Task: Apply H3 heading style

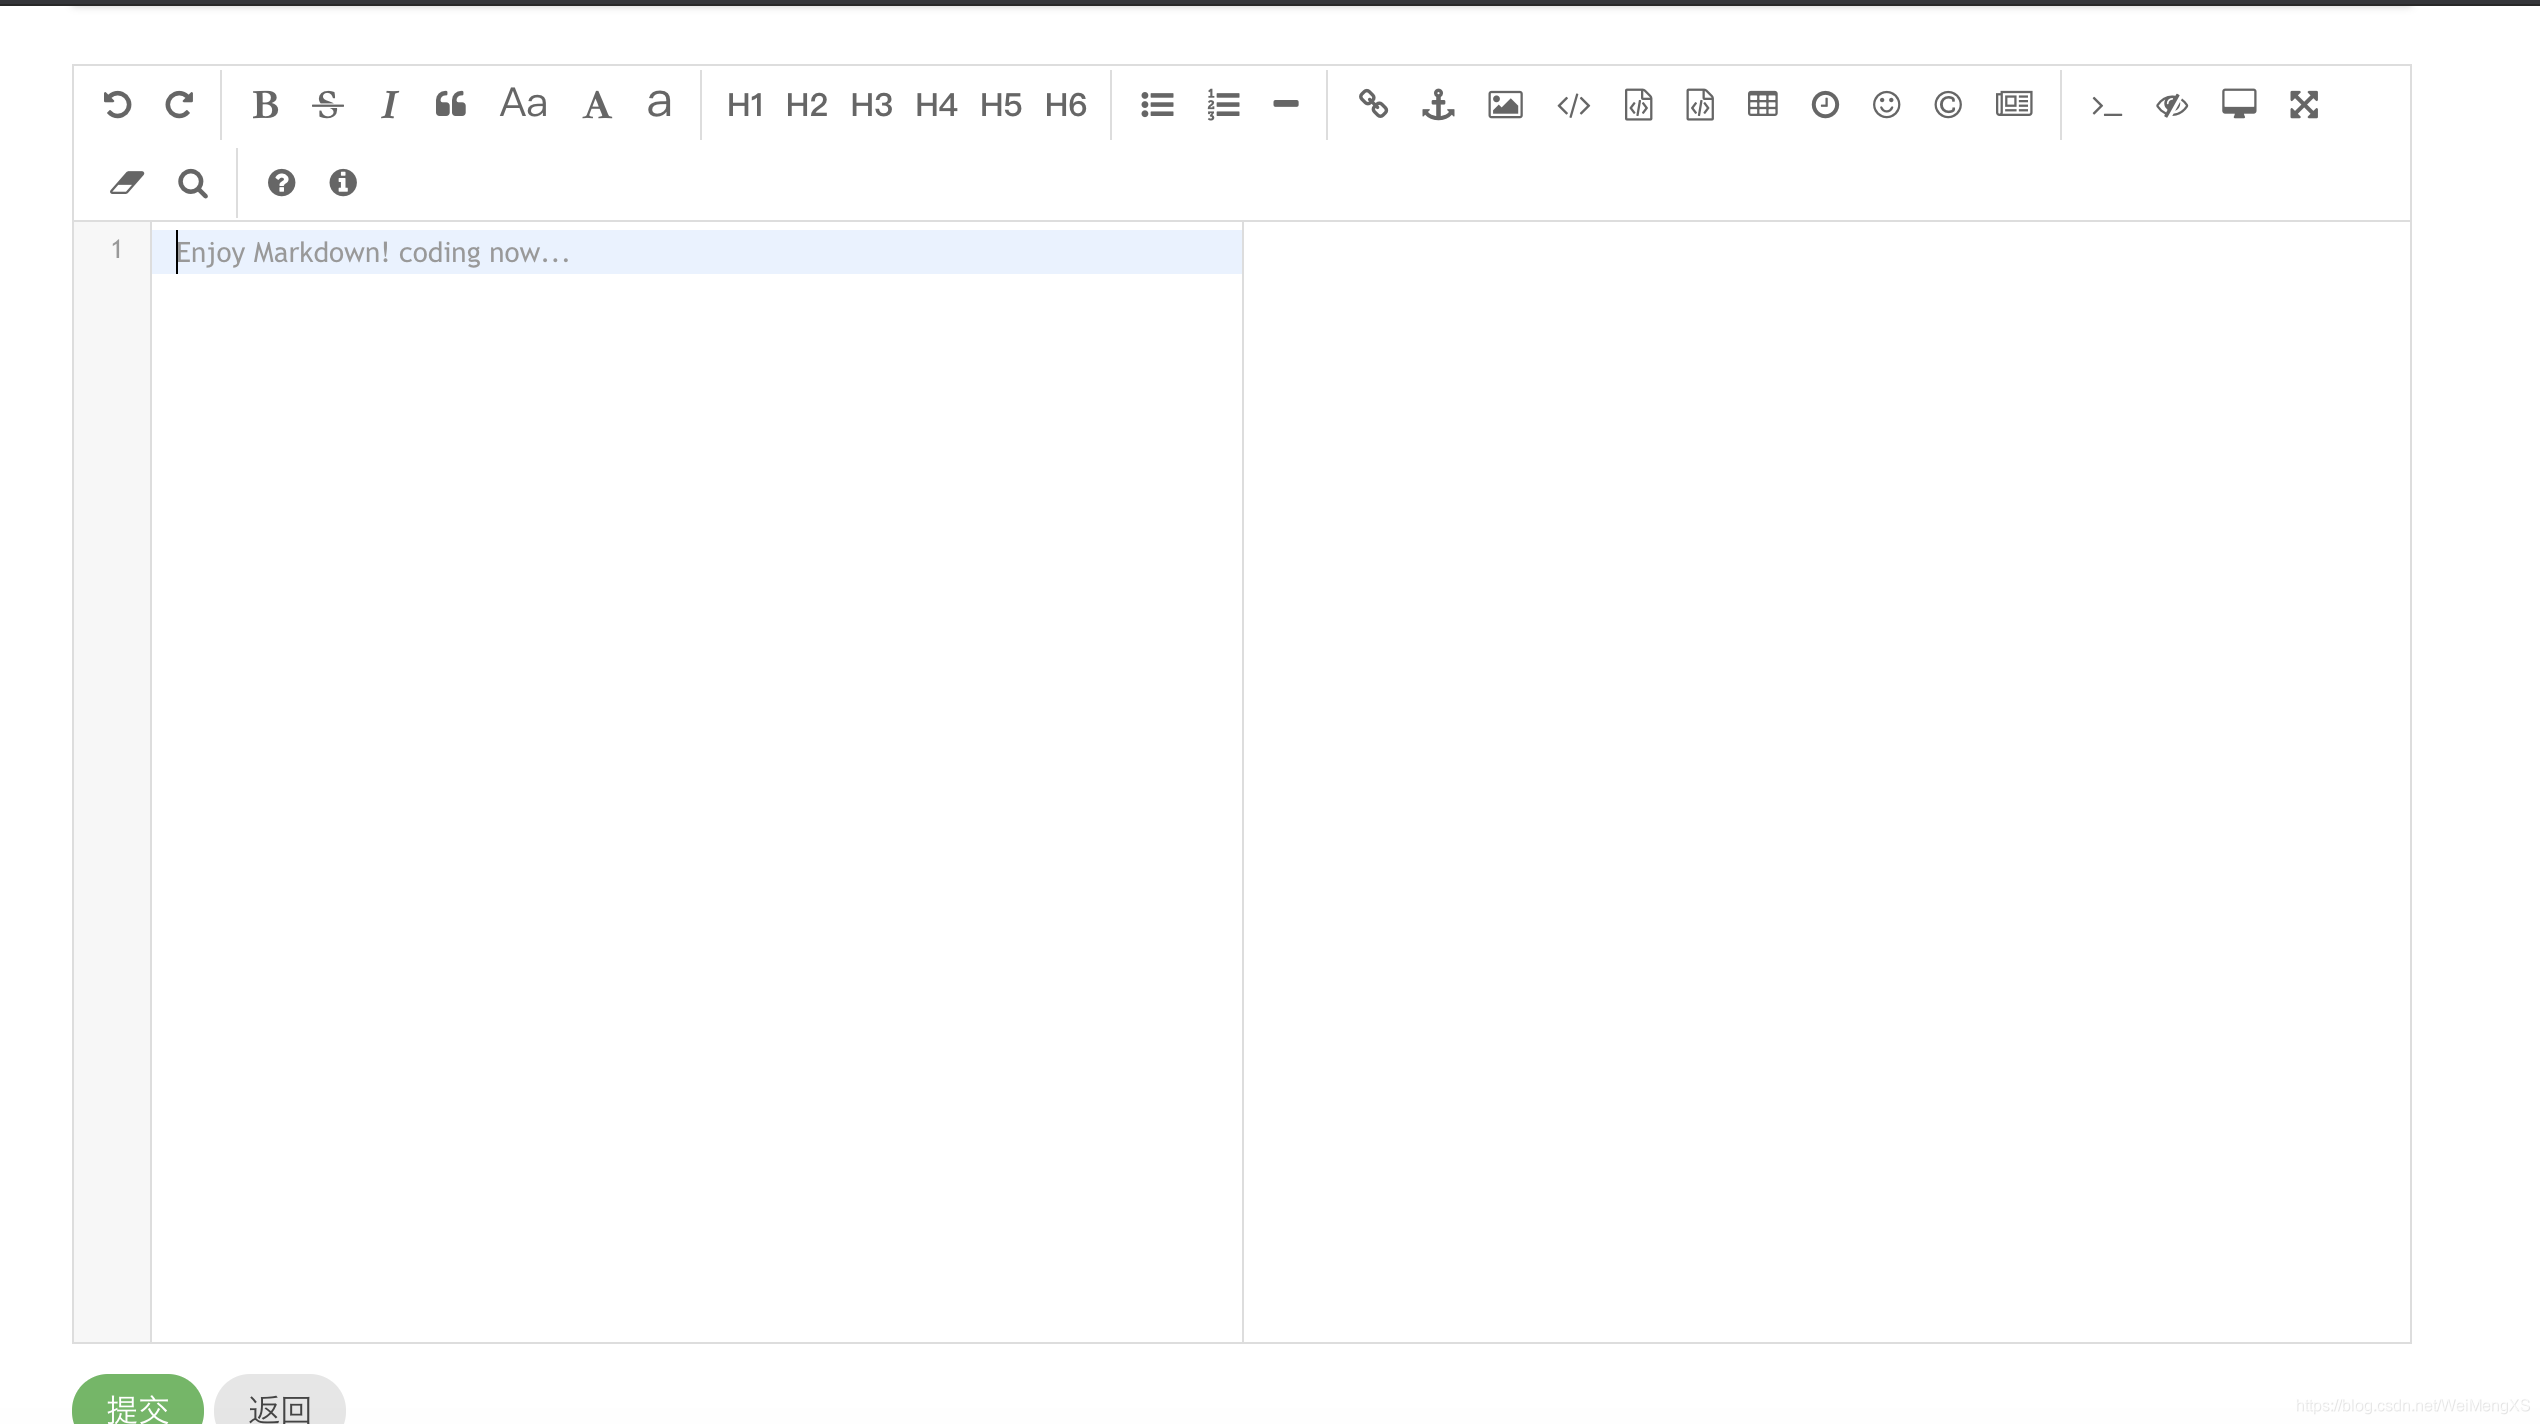Action: coord(871,105)
